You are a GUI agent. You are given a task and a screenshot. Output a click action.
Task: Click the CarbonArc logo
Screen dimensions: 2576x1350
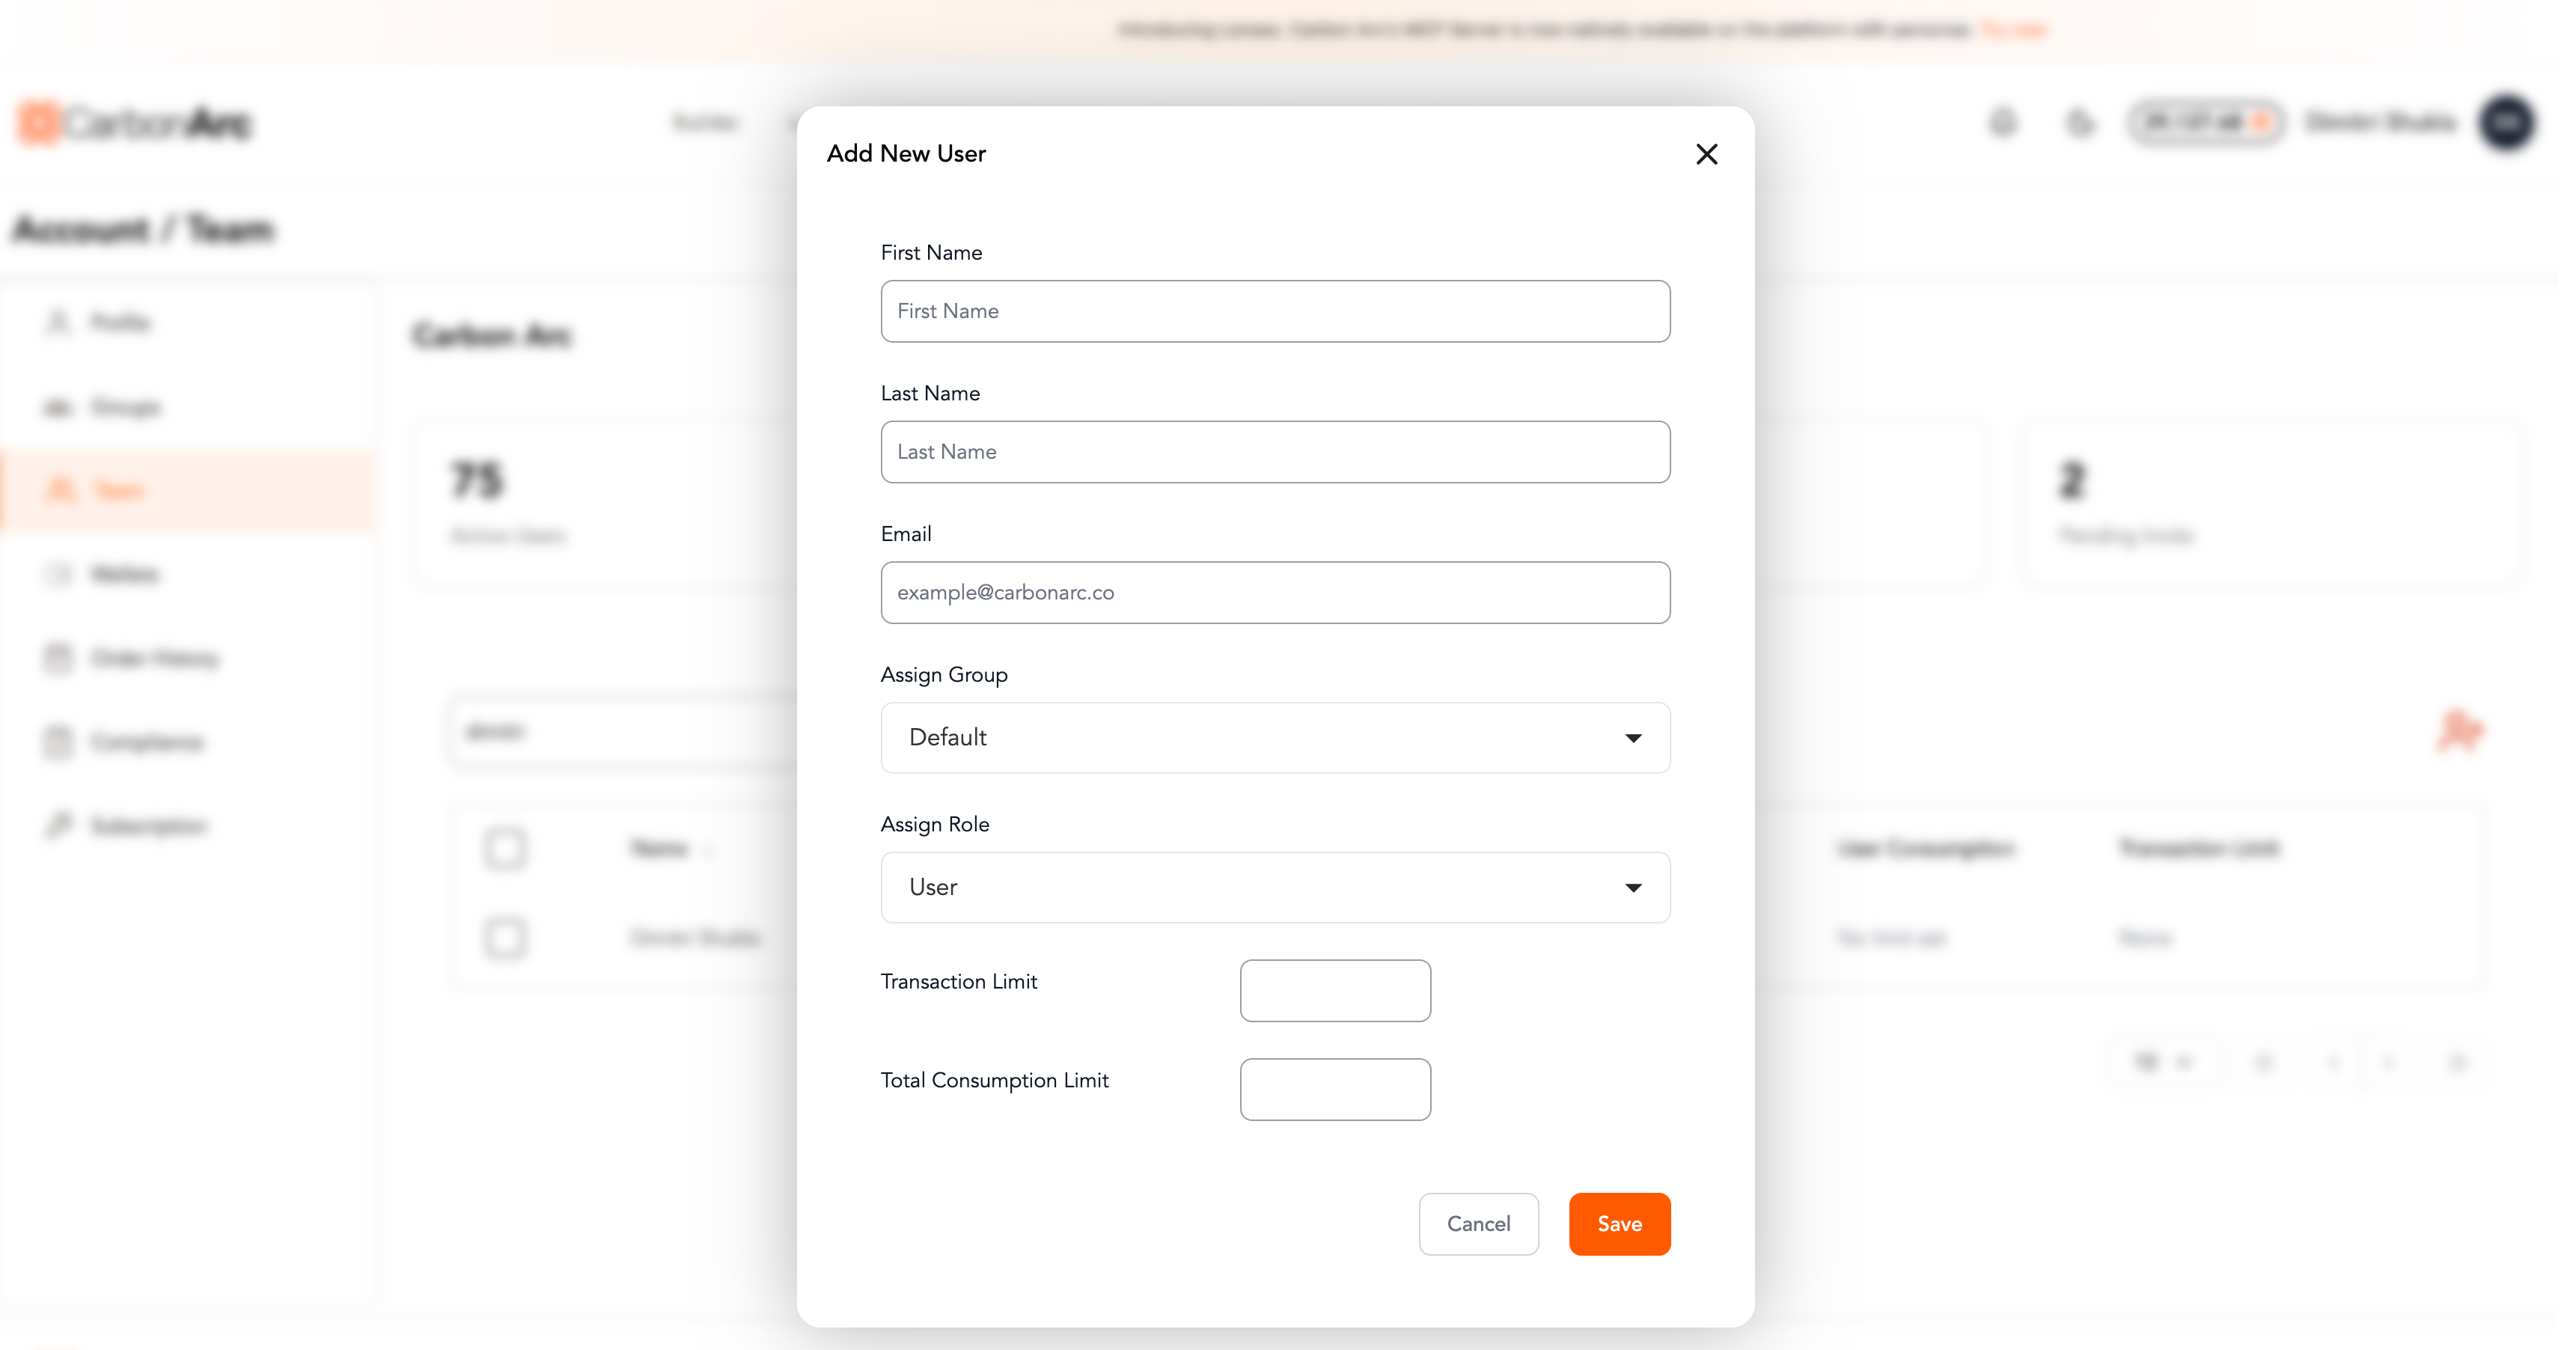(136, 123)
